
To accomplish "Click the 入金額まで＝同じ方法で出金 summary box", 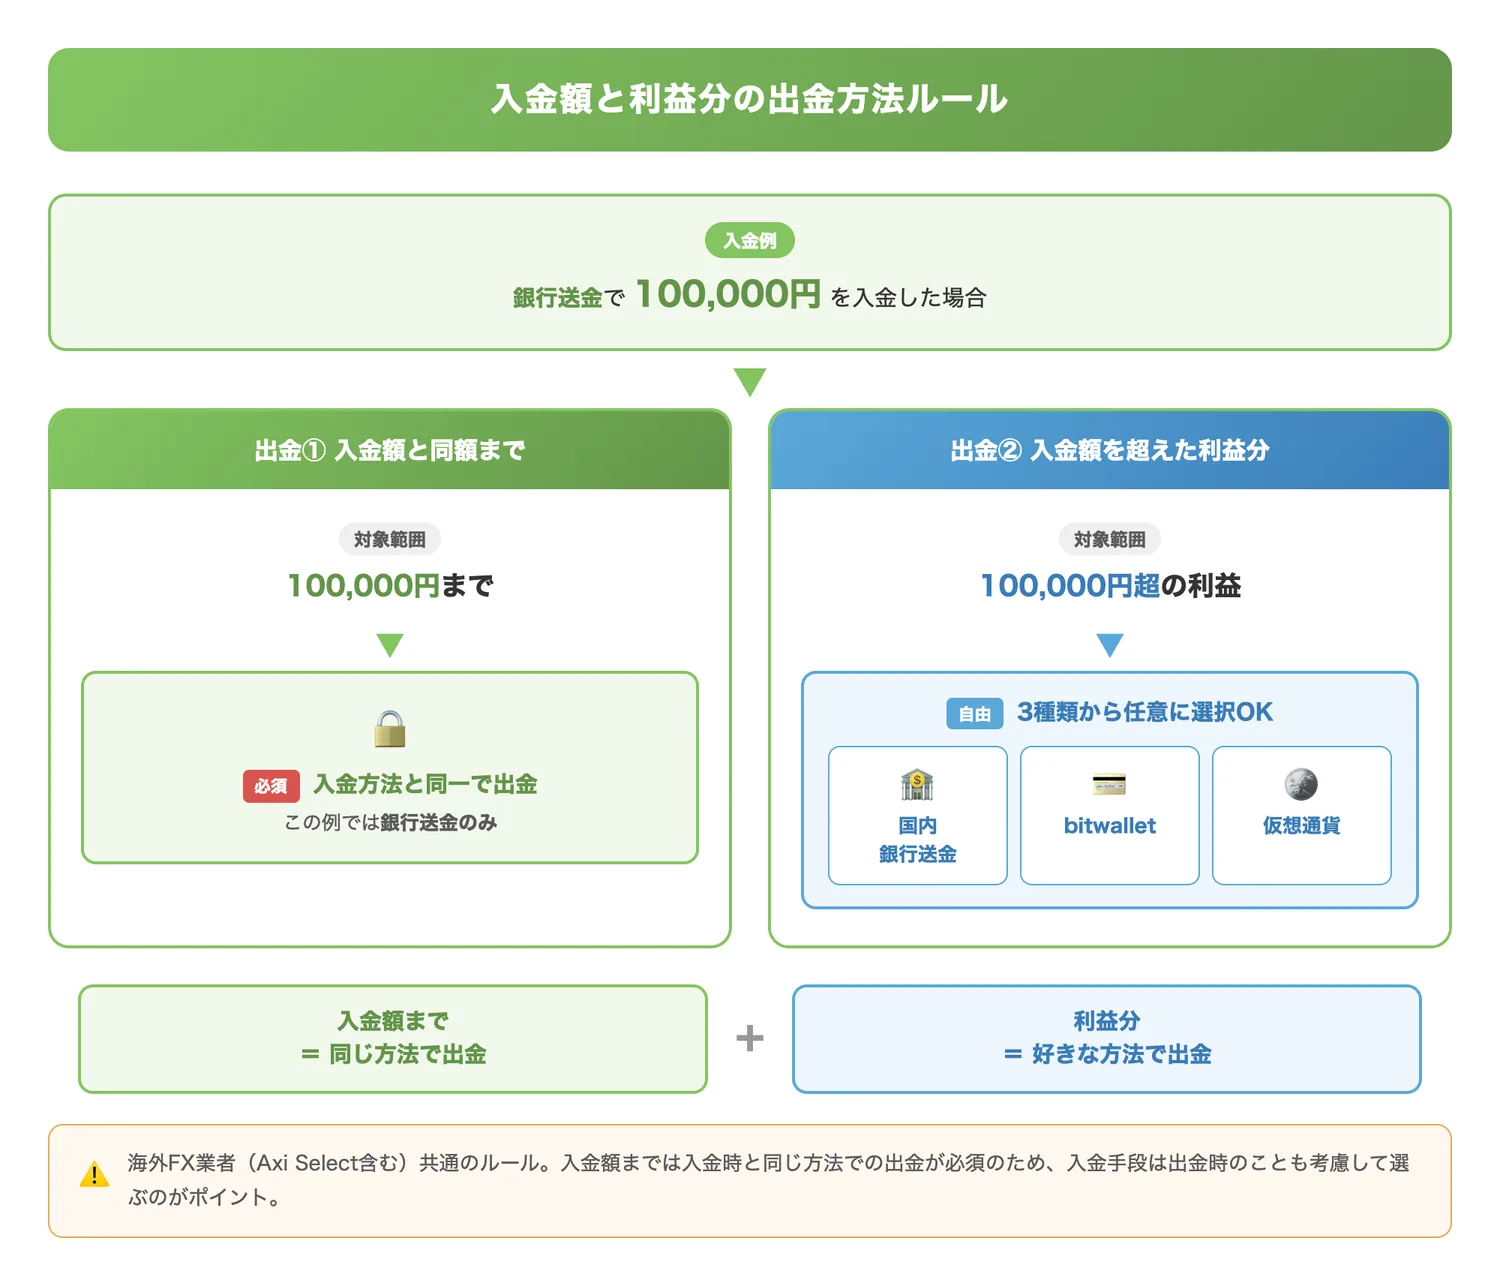I will [x=393, y=1039].
